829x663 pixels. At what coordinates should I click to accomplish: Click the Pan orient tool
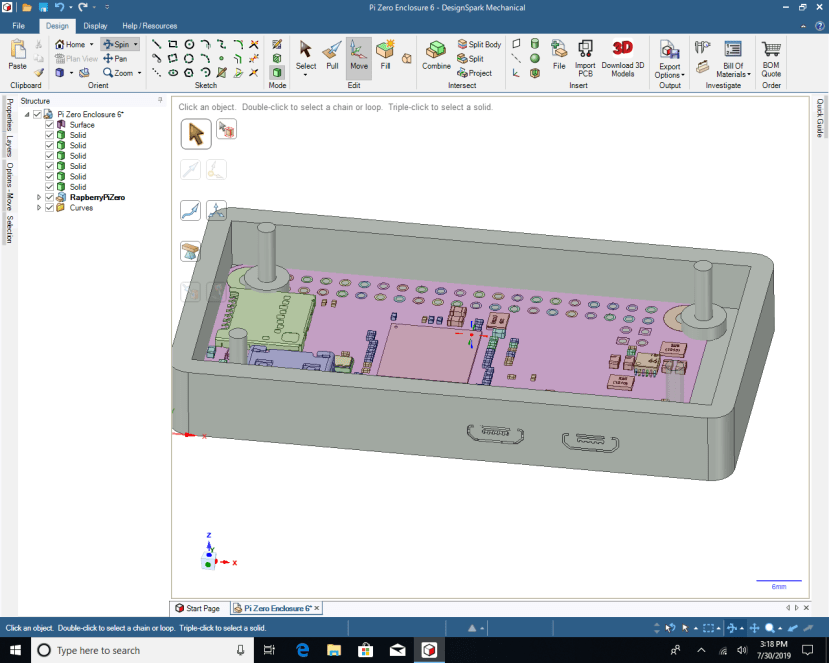115,58
